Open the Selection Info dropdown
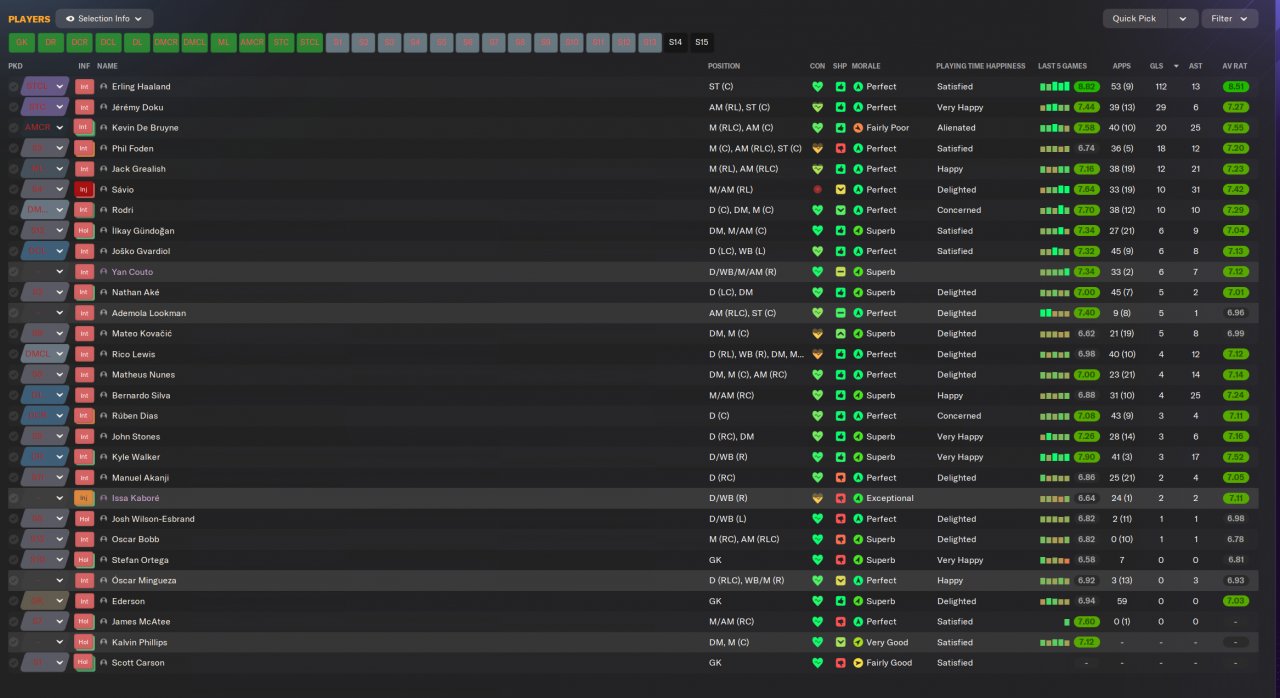This screenshot has height=698, width=1280. (105, 18)
